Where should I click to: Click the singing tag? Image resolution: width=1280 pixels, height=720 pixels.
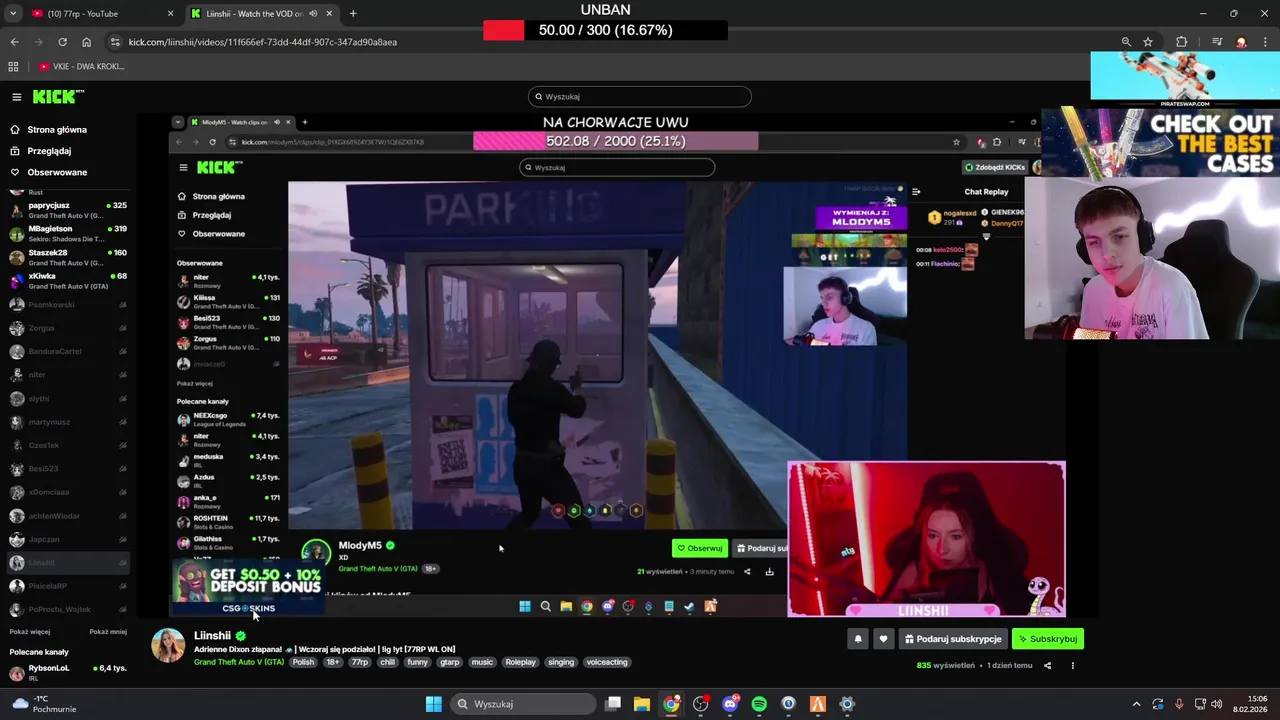coord(561,662)
